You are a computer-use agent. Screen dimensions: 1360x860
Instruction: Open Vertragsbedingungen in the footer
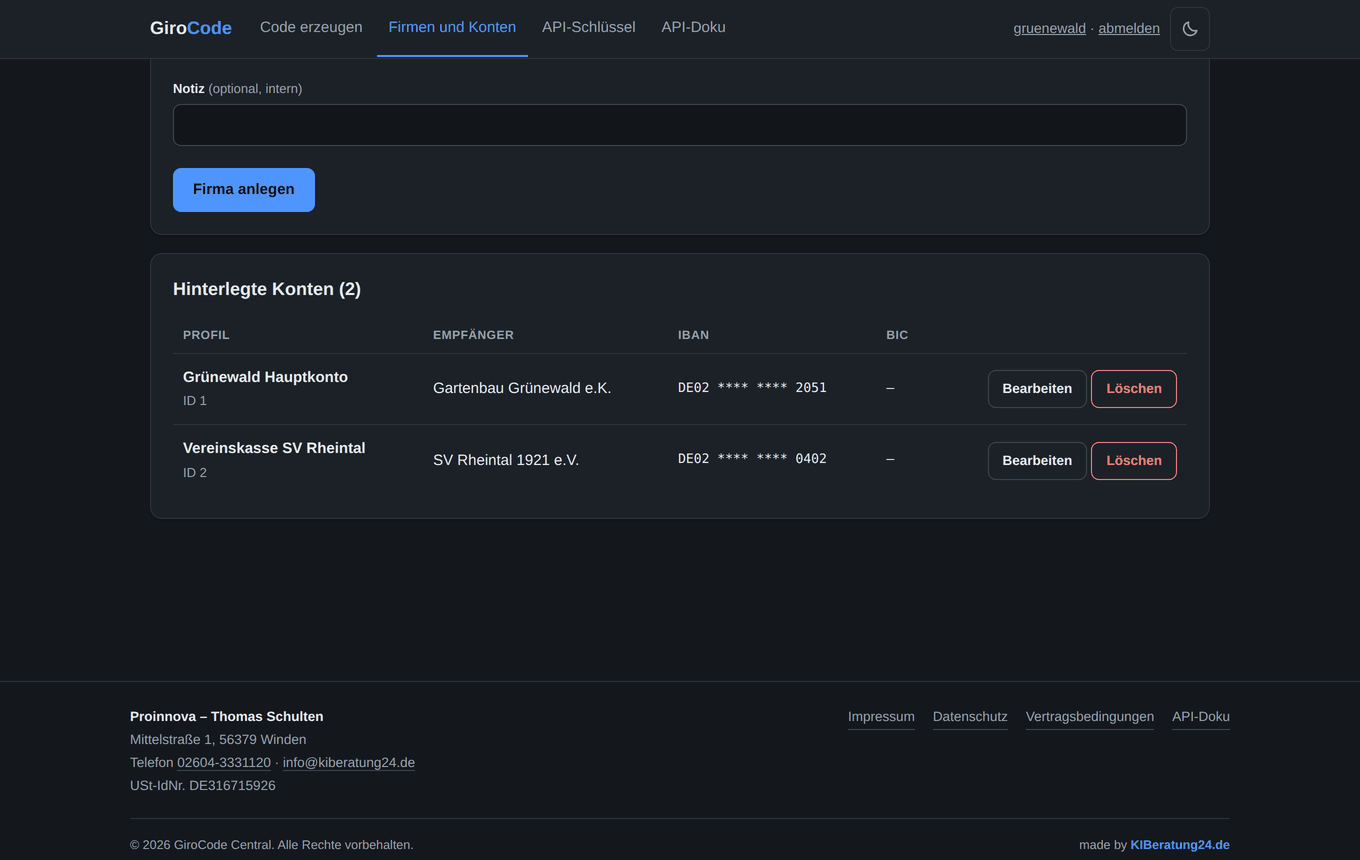coord(1090,717)
